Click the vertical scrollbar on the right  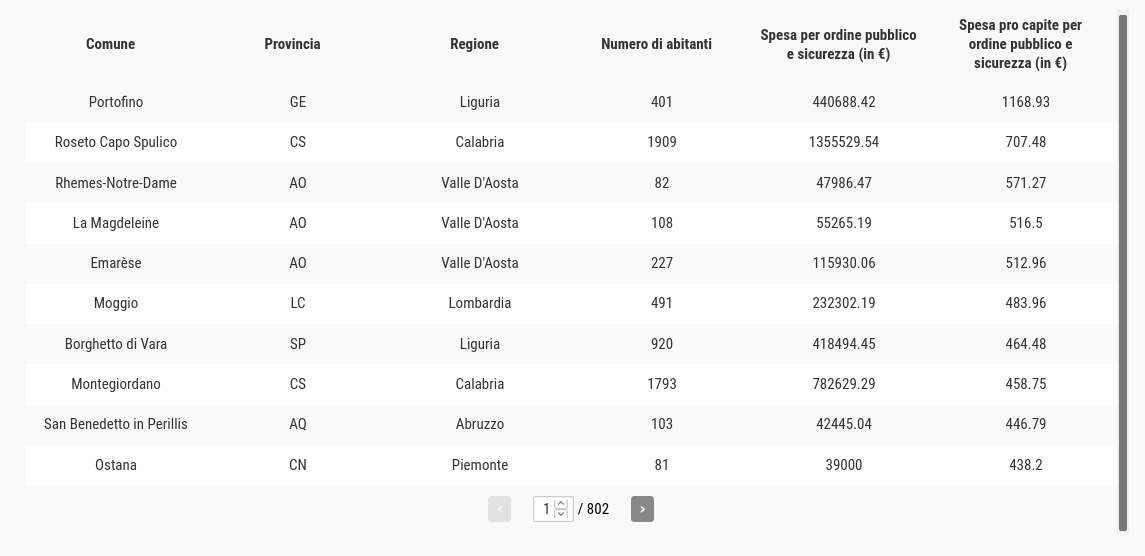click(x=1123, y=273)
